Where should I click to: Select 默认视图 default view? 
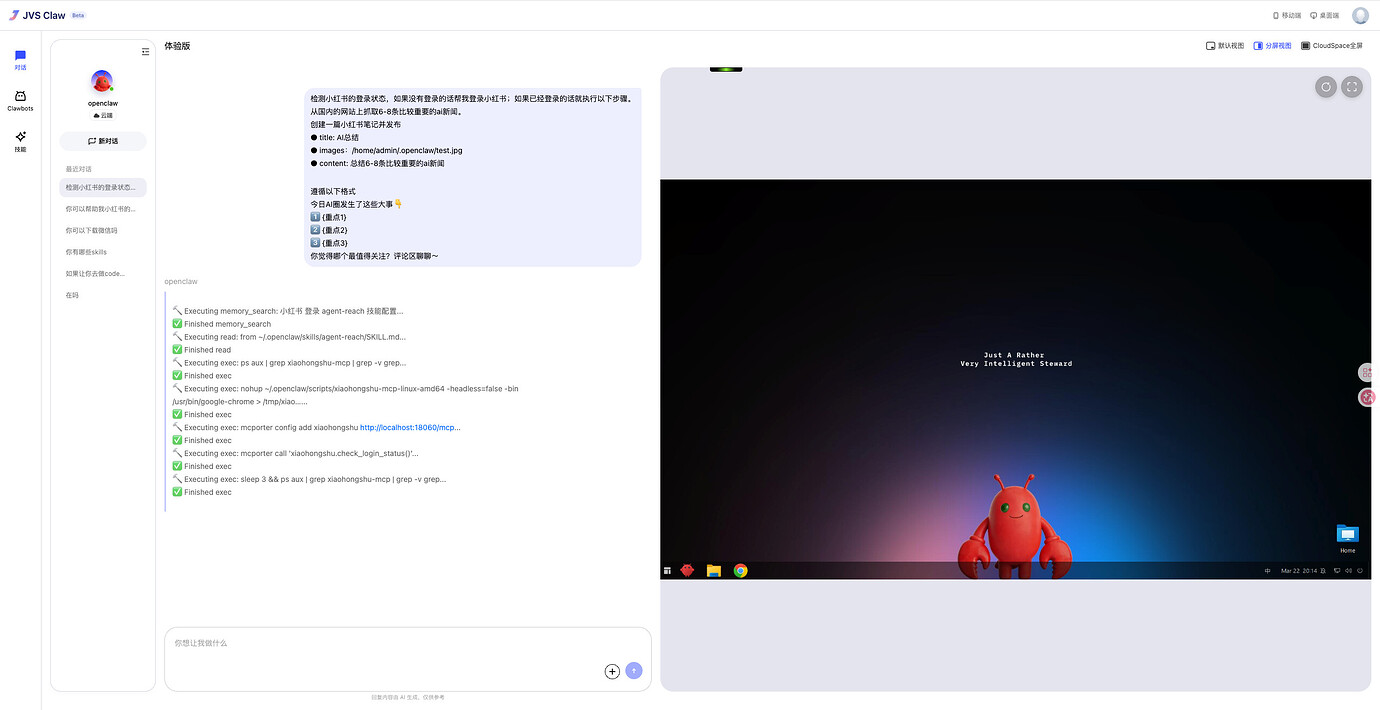point(1225,46)
